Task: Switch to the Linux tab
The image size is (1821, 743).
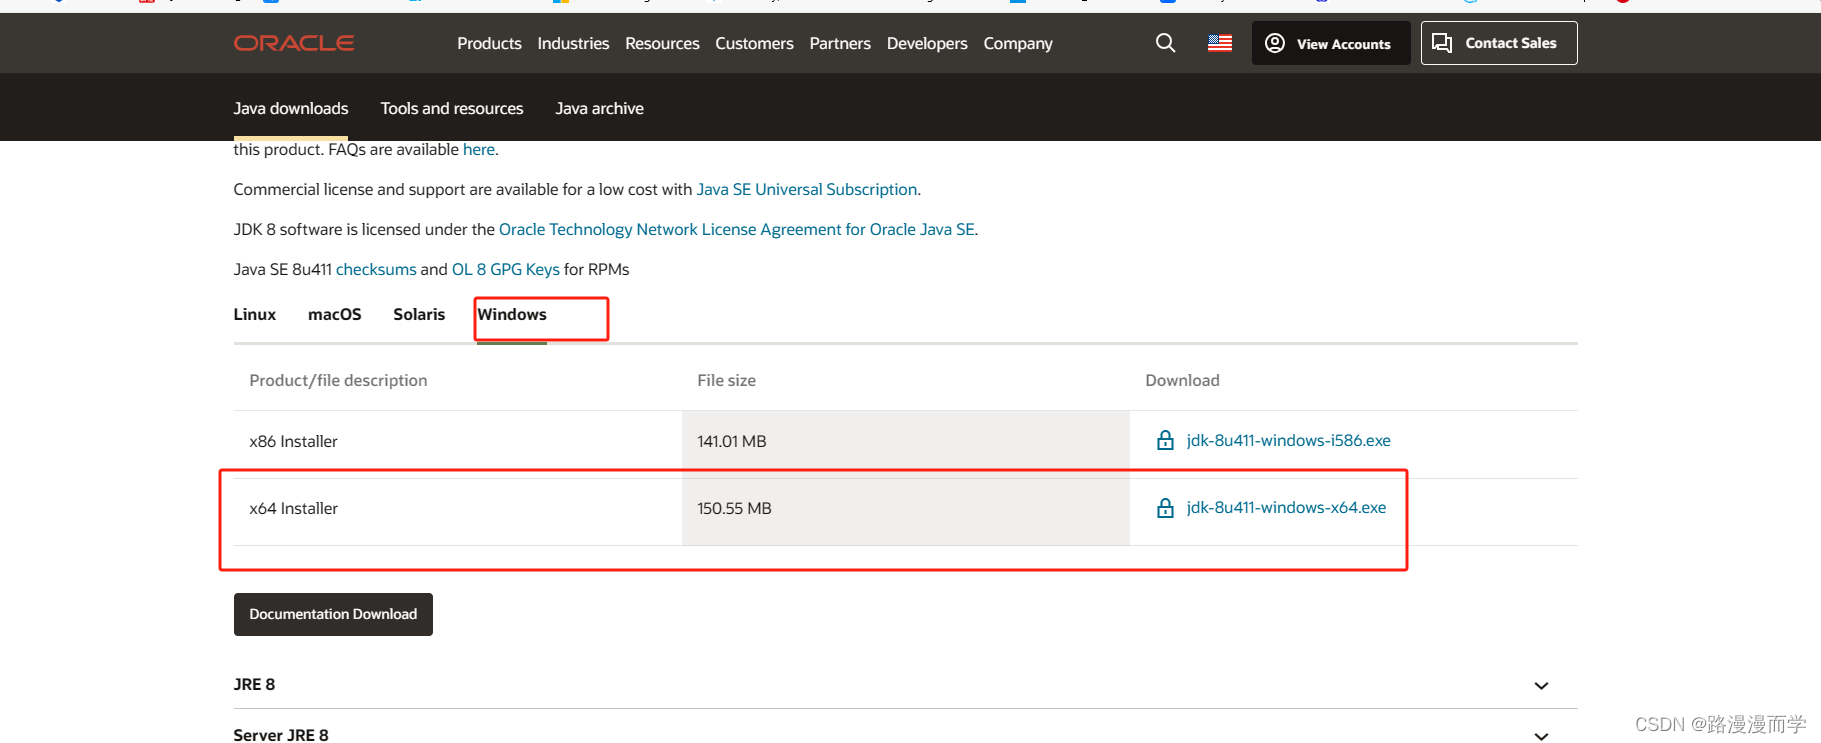Action: pyautogui.click(x=255, y=314)
